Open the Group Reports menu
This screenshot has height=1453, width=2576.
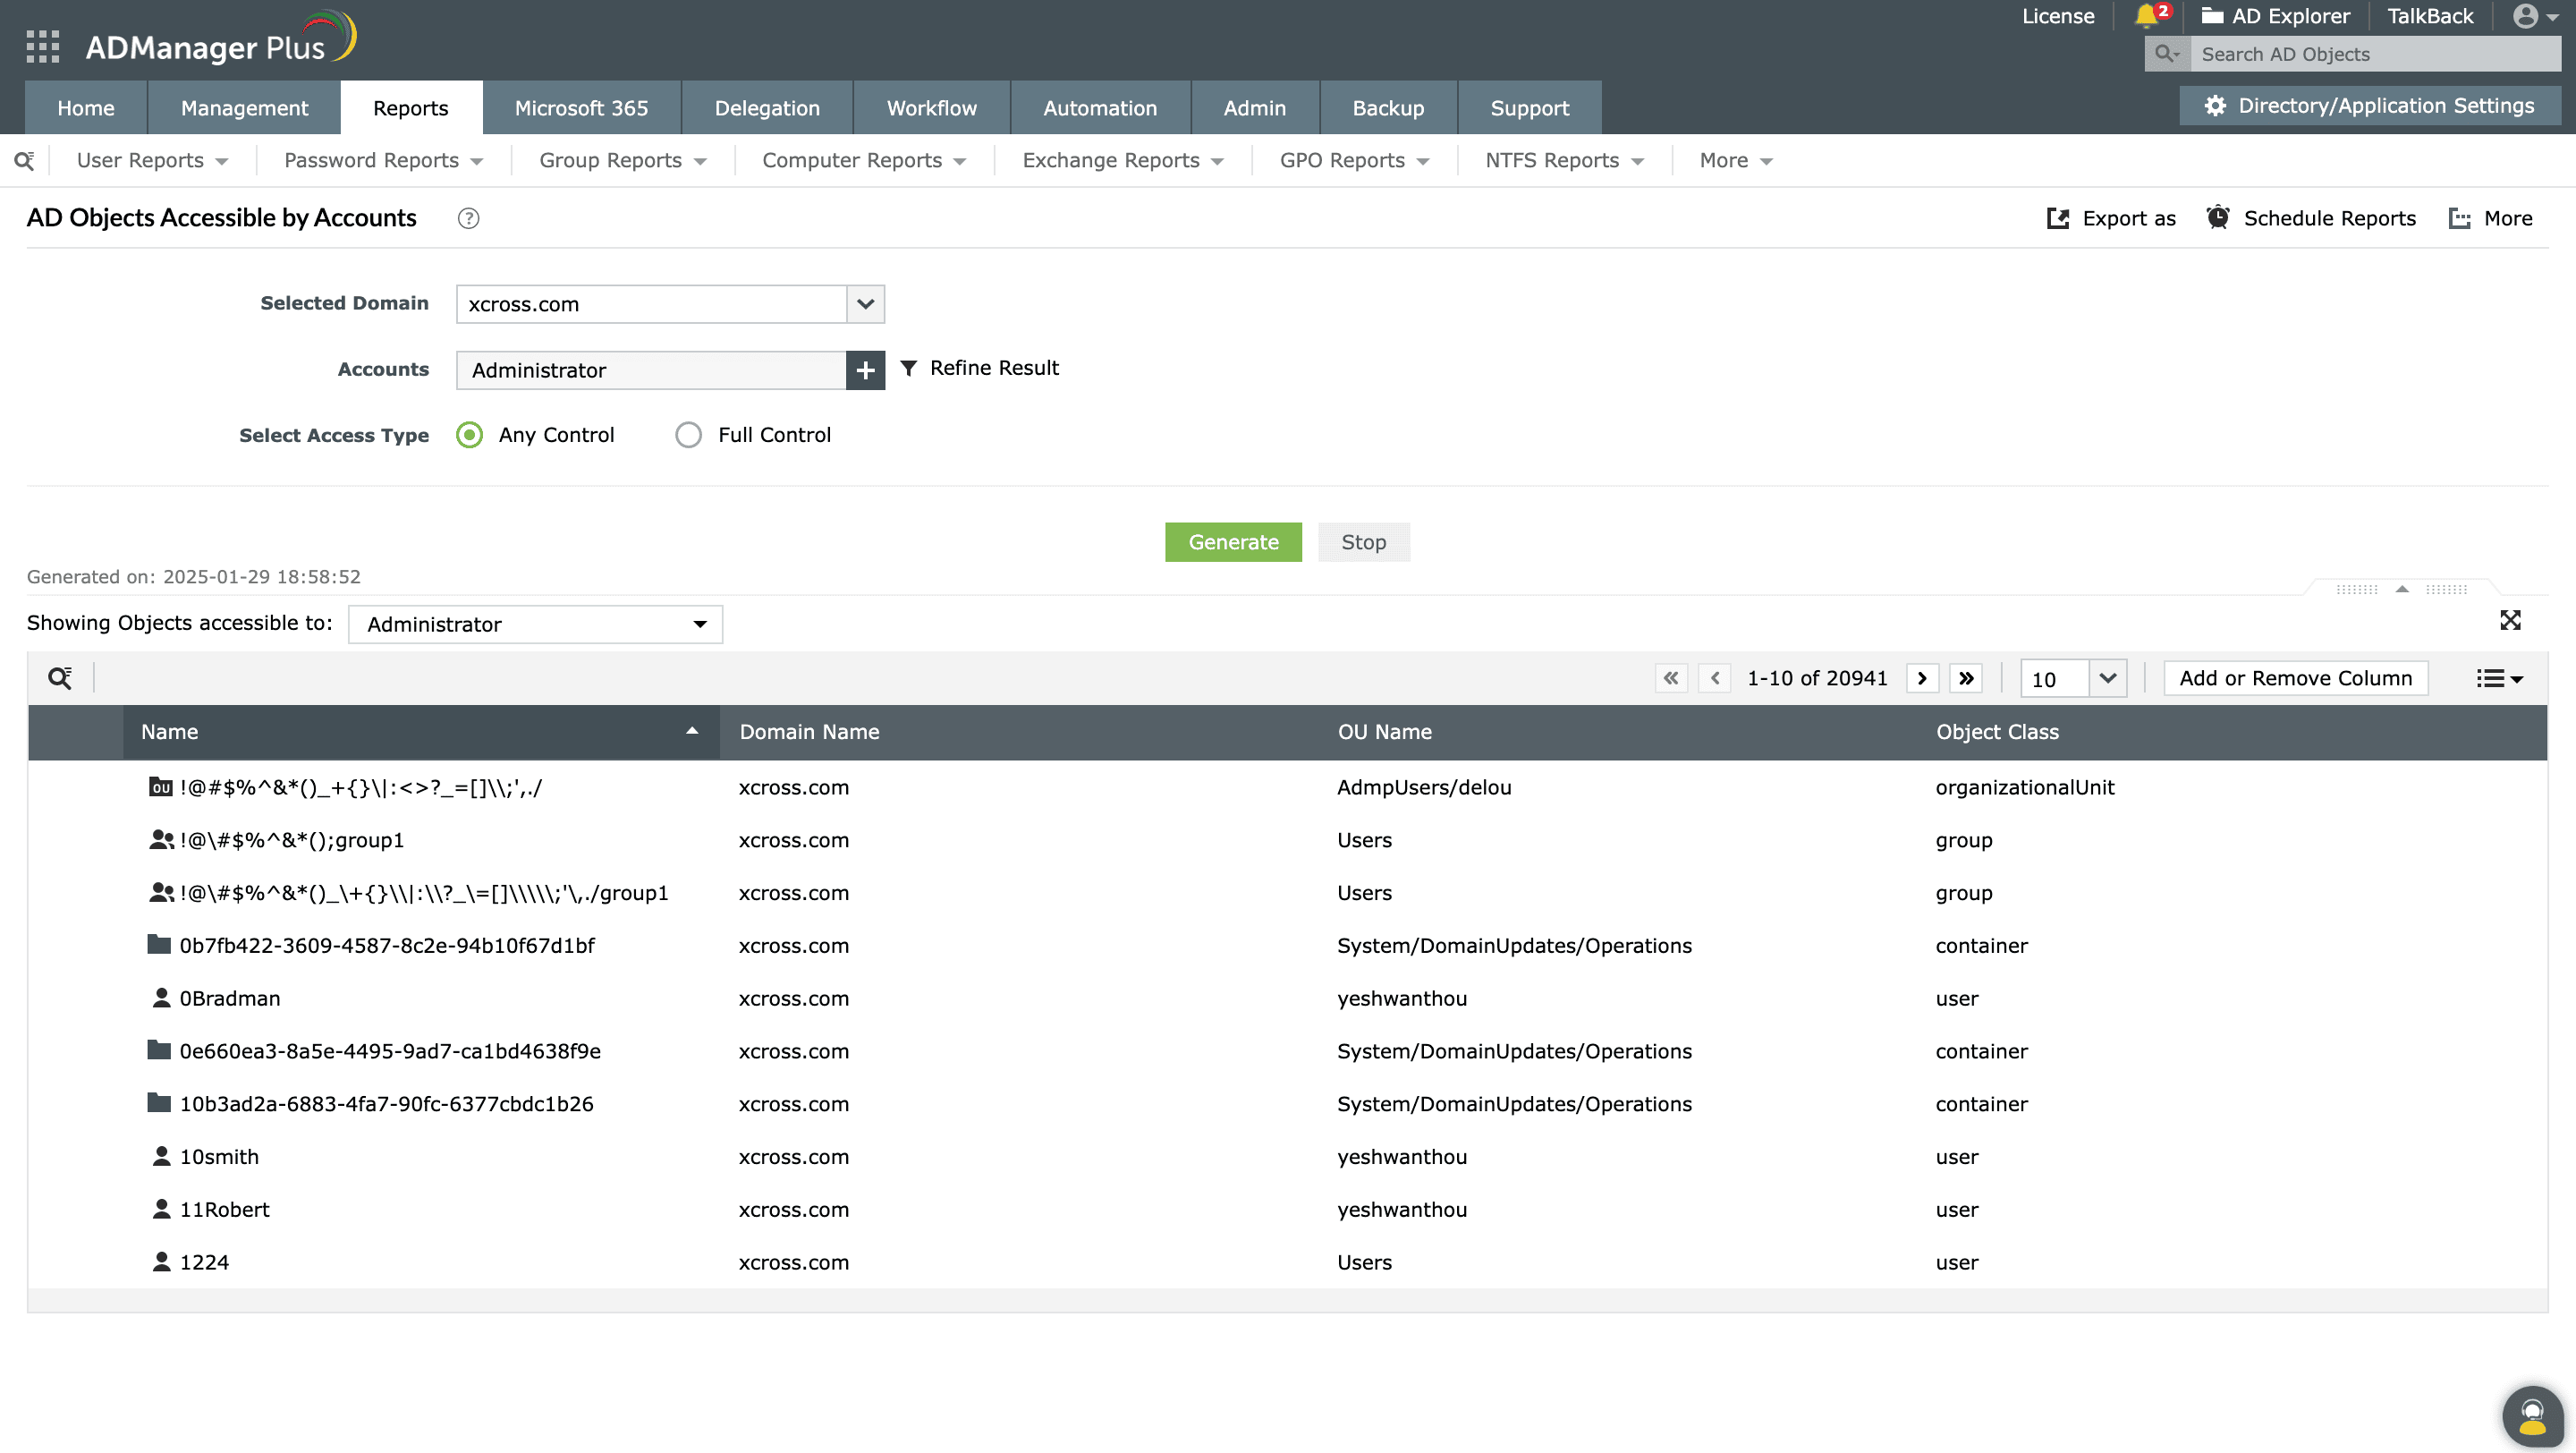[x=622, y=161]
